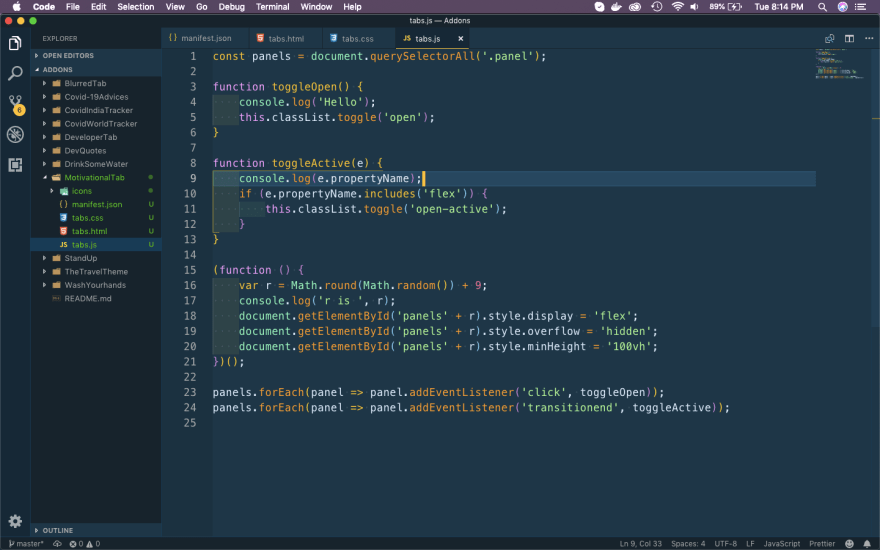This screenshot has width=880, height=550.
Task: Open Source Control view with badge
Action: coord(15,104)
